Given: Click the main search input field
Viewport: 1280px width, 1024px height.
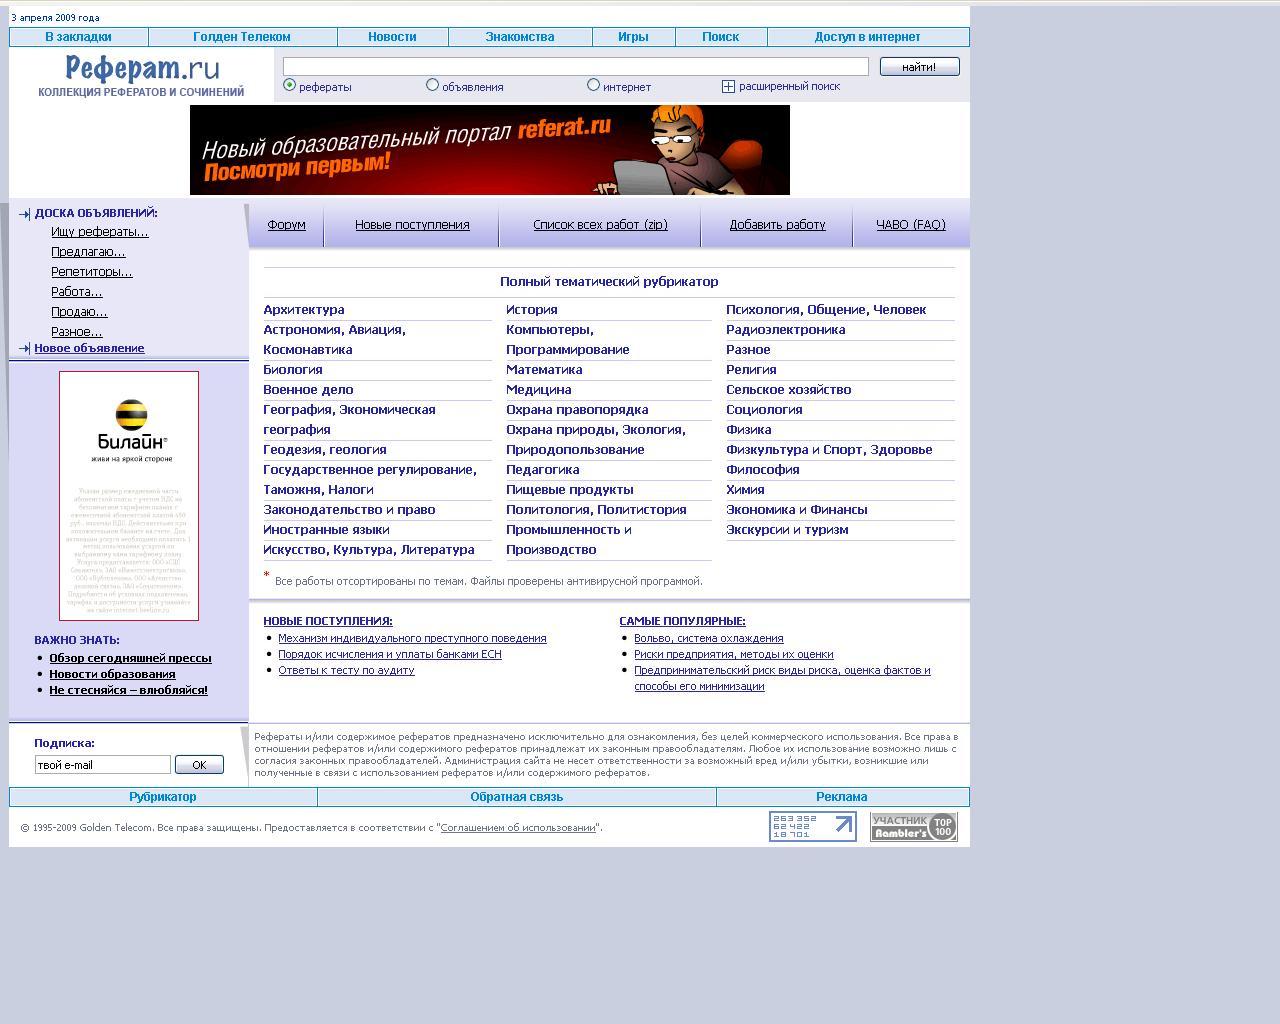Looking at the screenshot, I should 576,66.
